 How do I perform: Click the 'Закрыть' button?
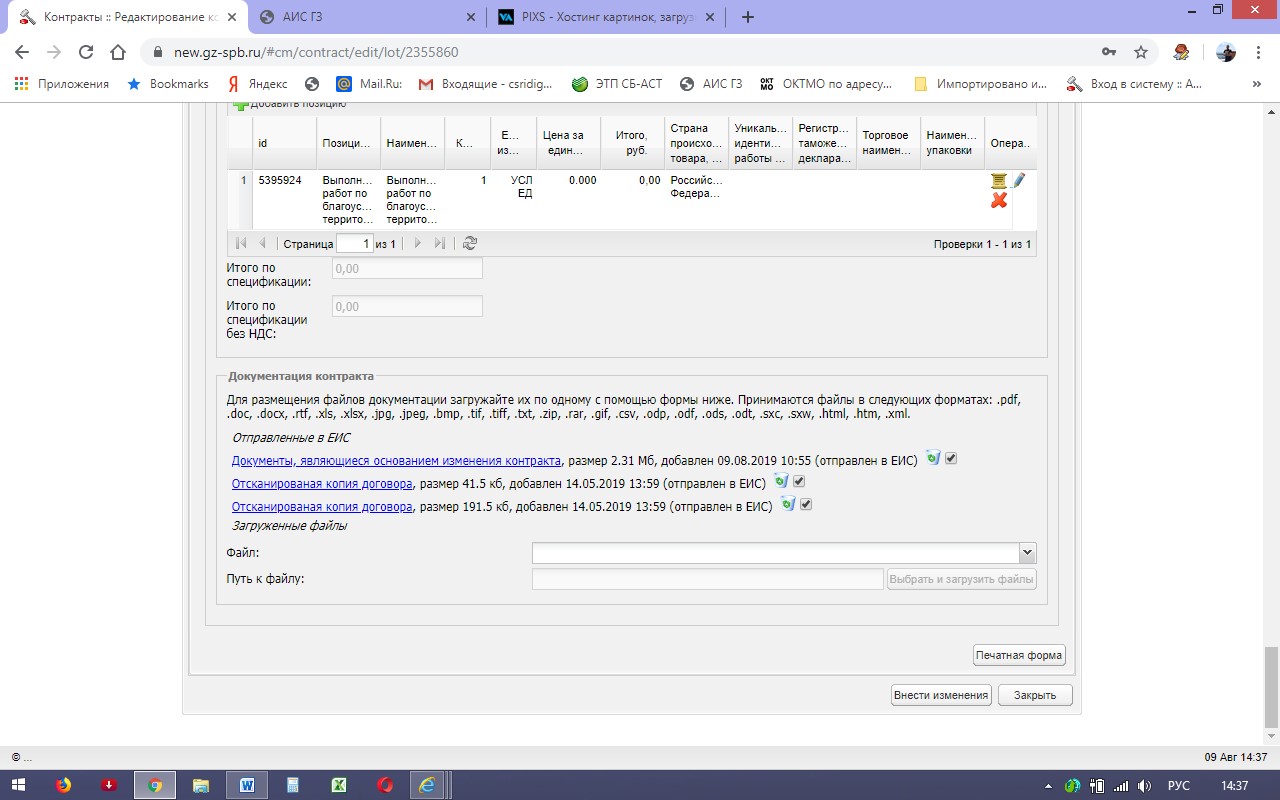tap(1035, 695)
